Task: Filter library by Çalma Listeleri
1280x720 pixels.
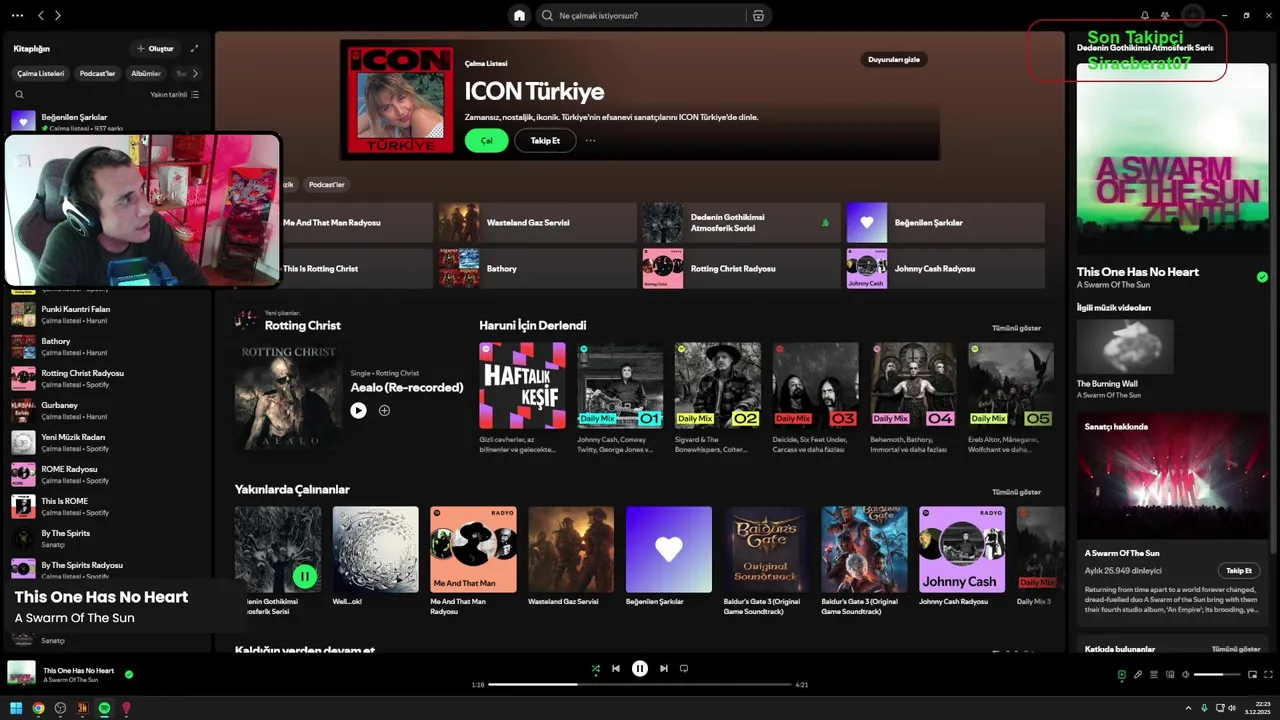Action: pos(41,73)
